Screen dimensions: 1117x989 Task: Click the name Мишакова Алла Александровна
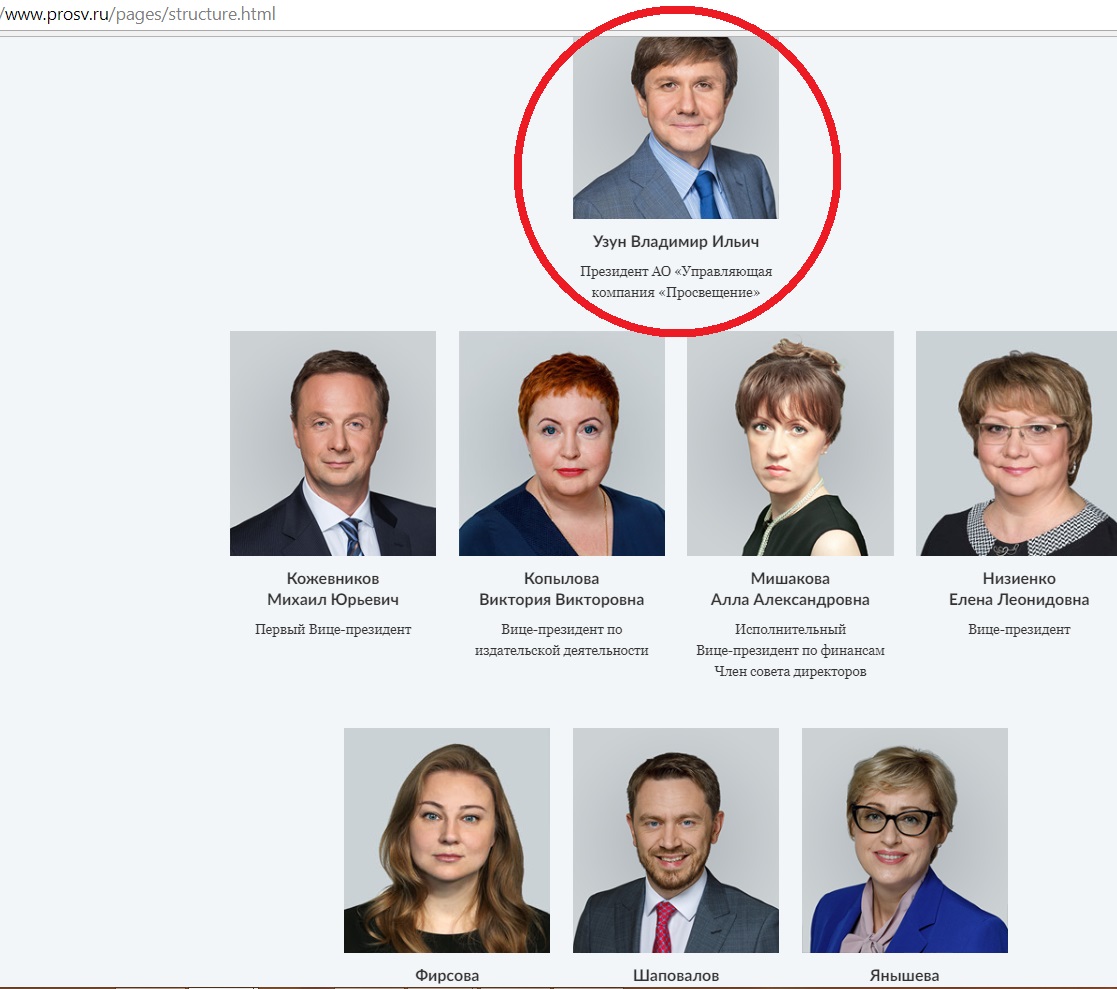(790, 589)
